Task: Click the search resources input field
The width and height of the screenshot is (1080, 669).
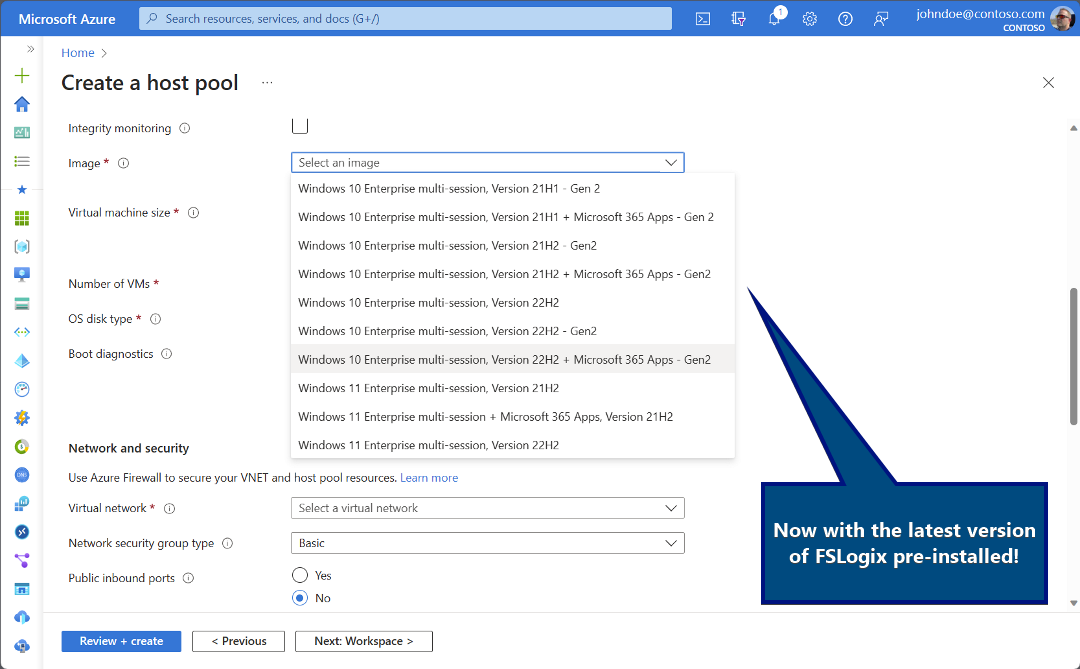Action: click(x=405, y=19)
